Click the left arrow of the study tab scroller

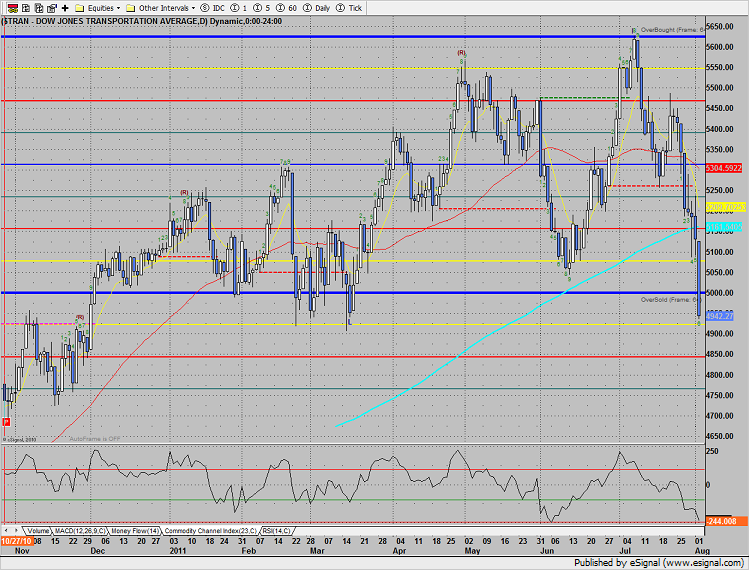coord(6,530)
